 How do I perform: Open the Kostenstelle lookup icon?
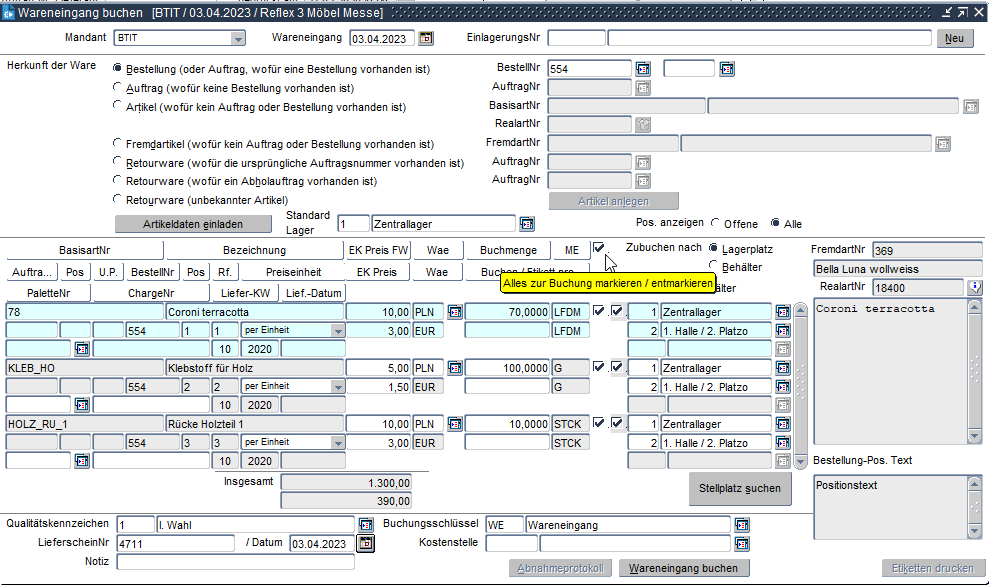click(742, 543)
